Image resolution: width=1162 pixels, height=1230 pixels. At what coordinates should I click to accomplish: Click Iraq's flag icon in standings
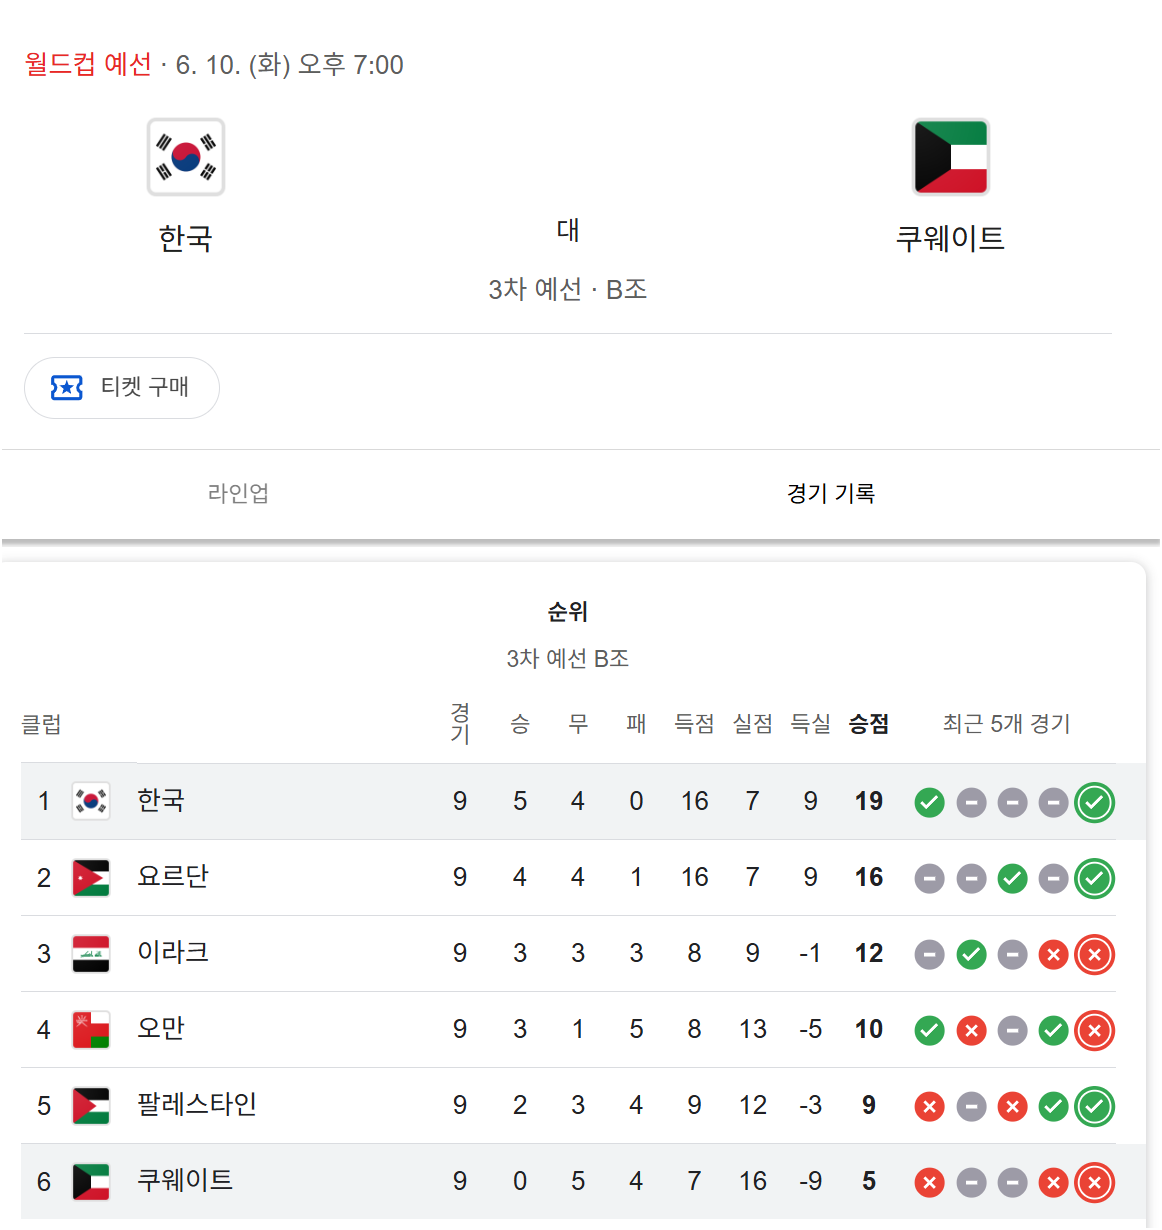point(91,954)
